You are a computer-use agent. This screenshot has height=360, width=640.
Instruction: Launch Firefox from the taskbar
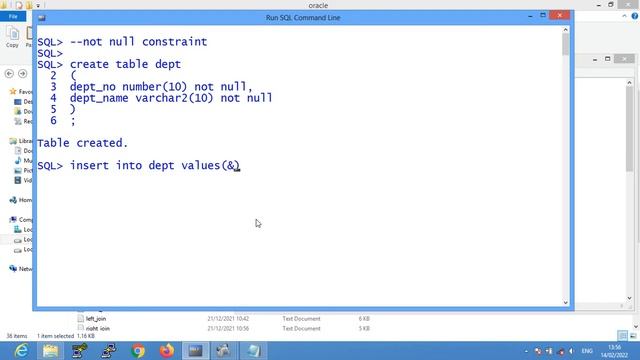click(x=167, y=351)
